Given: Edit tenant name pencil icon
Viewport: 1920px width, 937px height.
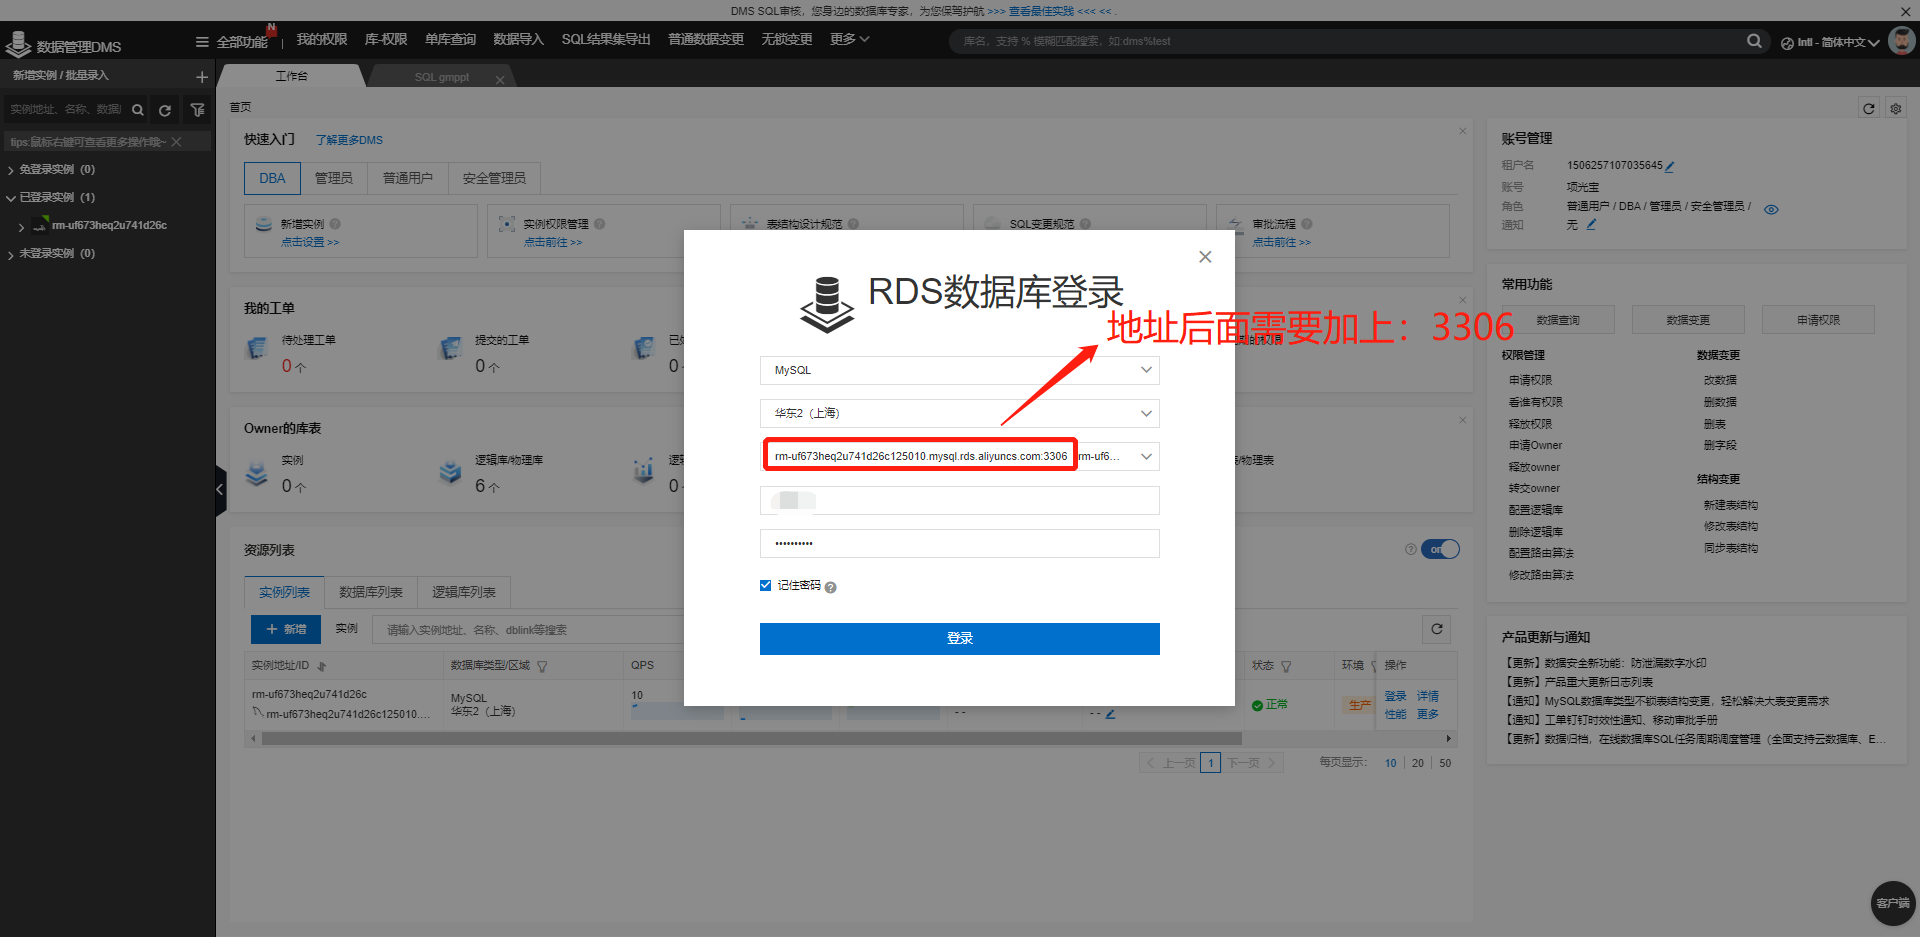Looking at the screenshot, I should click(1670, 166).
